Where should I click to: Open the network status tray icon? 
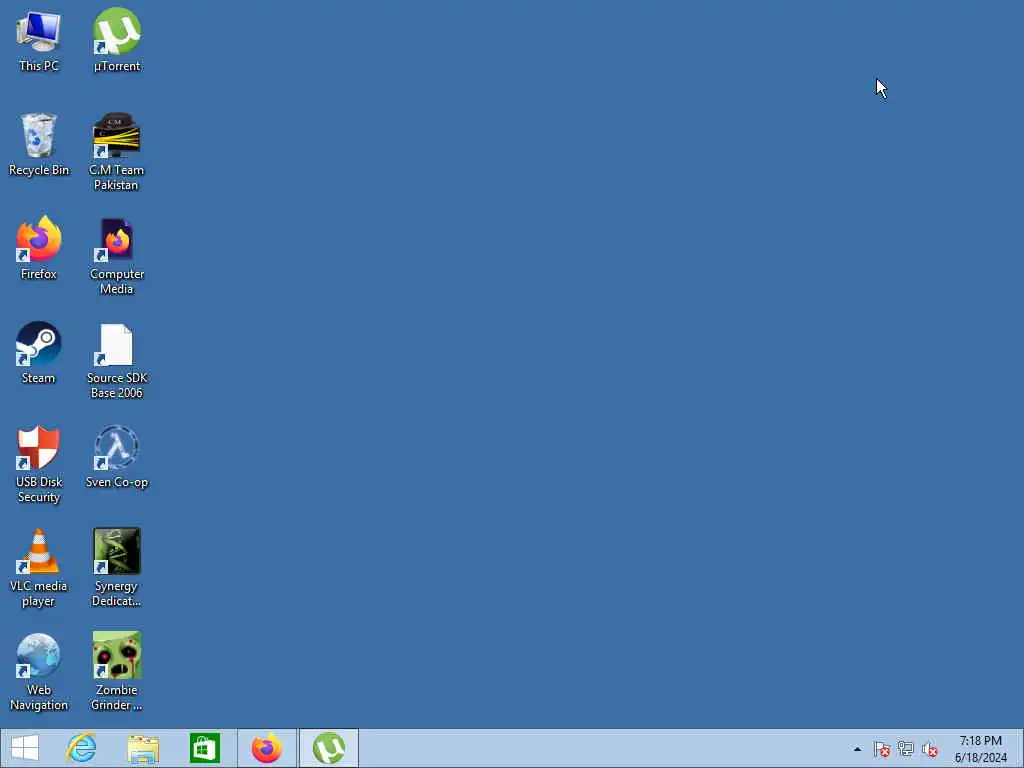(x=906, y=749)
